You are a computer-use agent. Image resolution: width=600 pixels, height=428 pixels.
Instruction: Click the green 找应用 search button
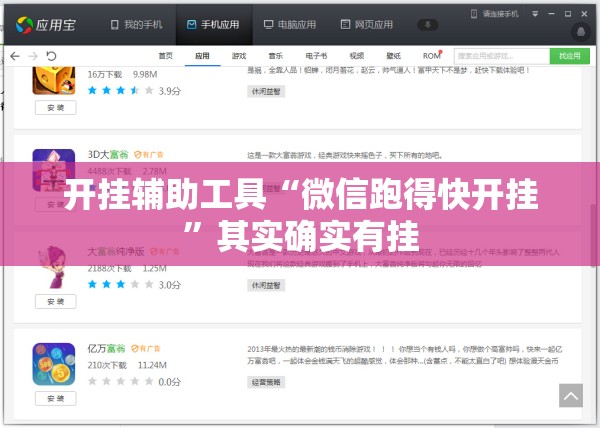(x=569, y=56)
